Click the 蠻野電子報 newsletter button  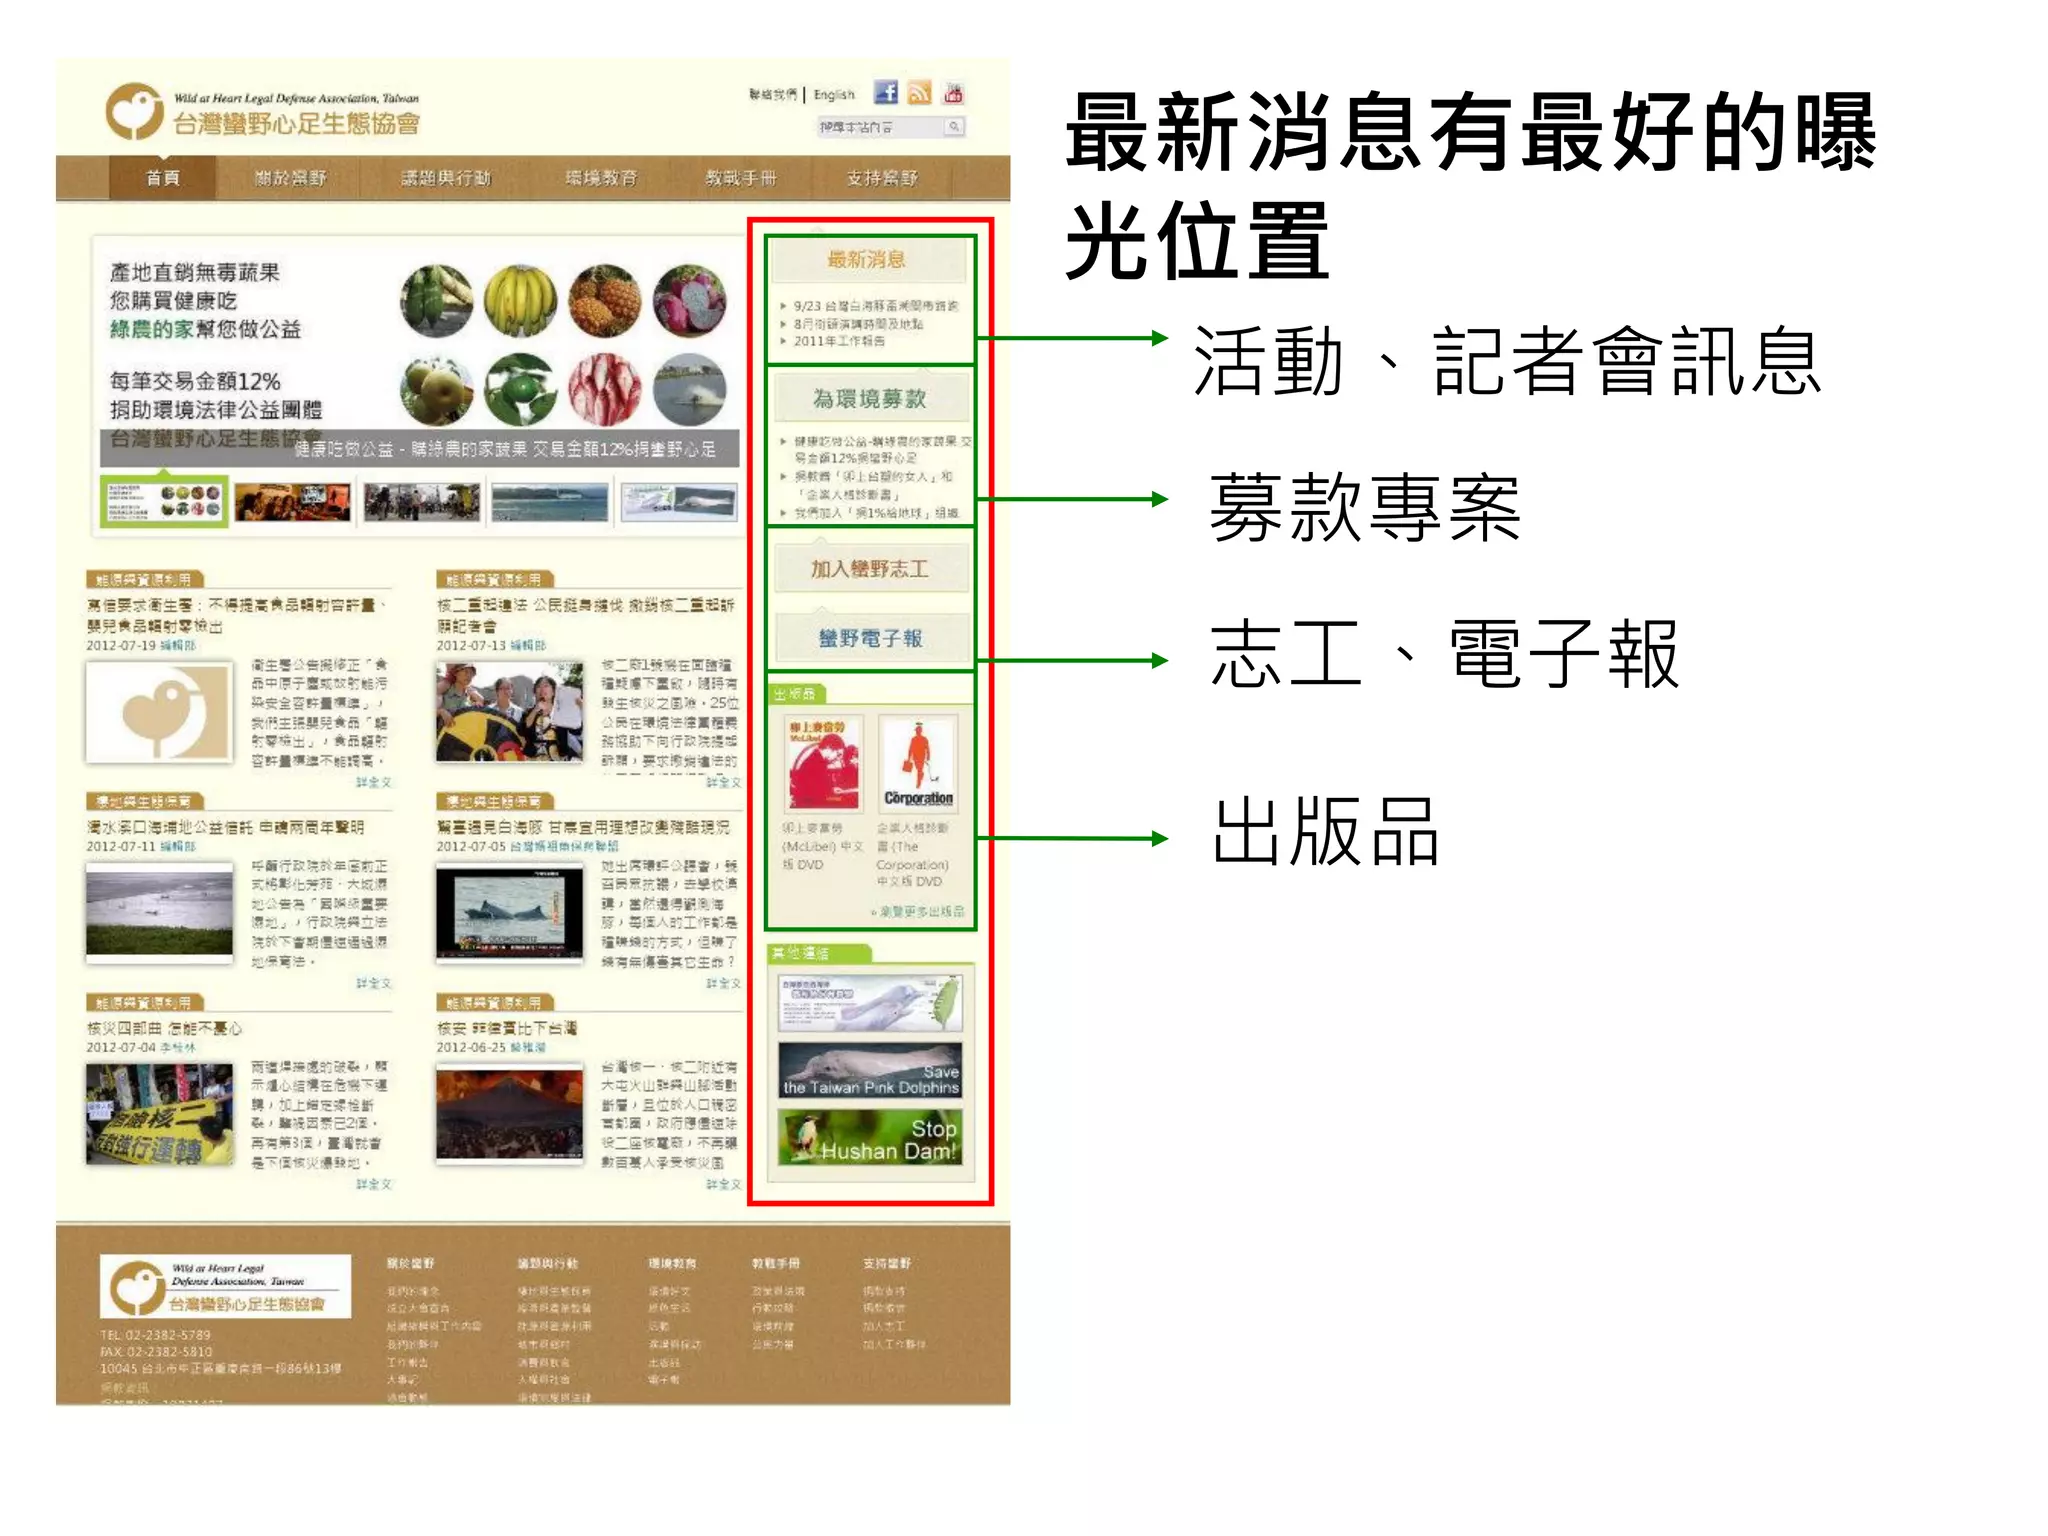[870, 638]
